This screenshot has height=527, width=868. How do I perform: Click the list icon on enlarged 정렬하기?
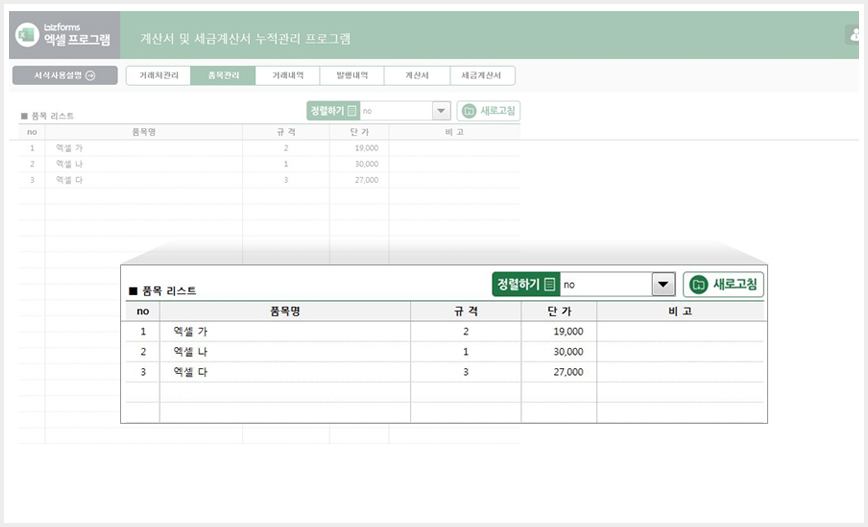(549, 285)
